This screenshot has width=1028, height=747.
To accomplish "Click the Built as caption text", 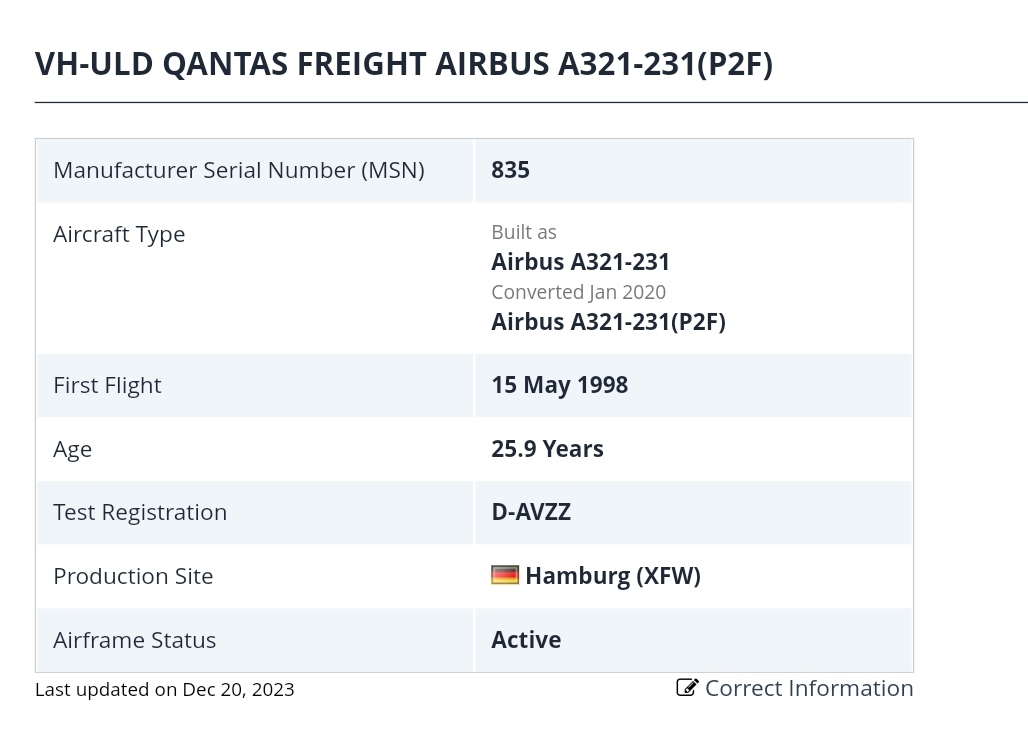I will [524, 232].
